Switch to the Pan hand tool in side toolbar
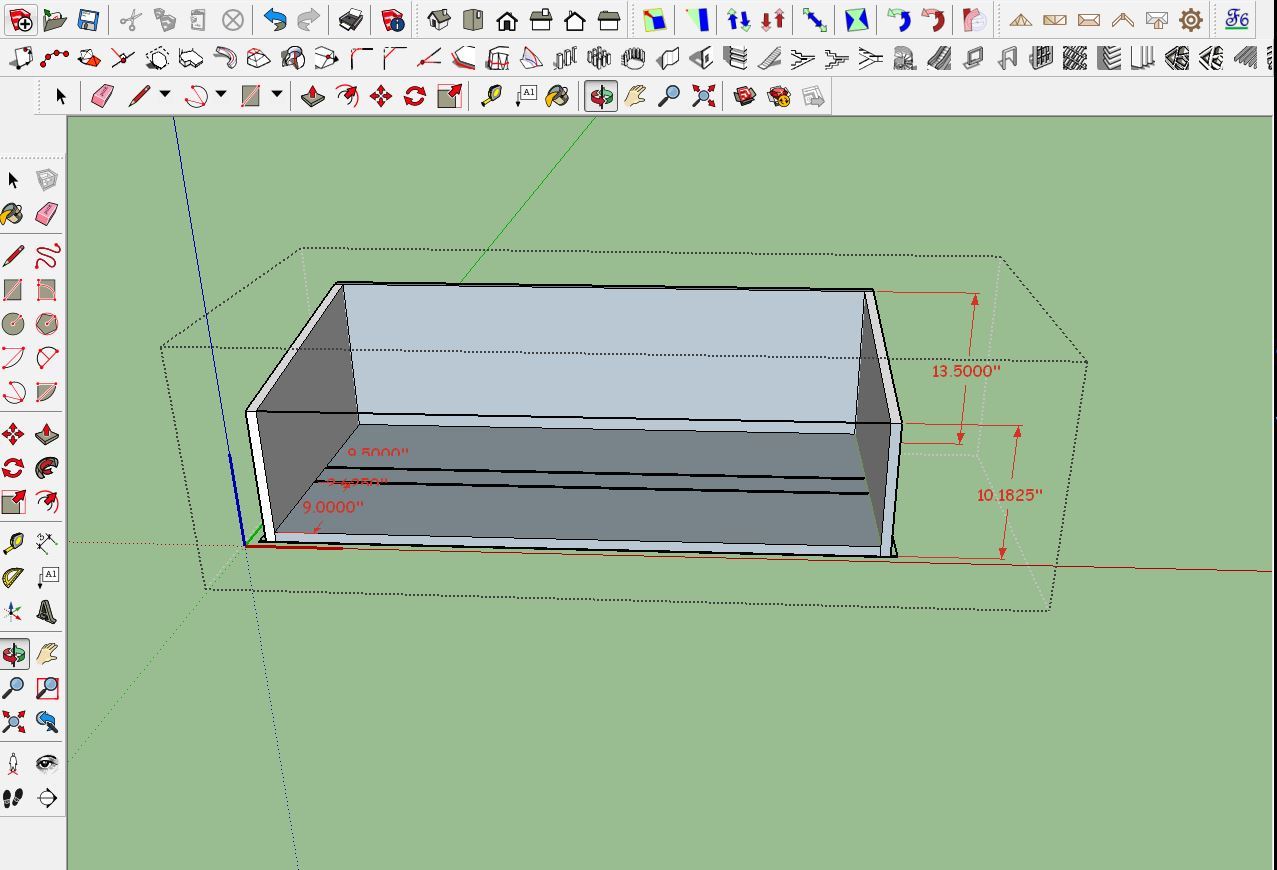This screenshot has width=1277, height=870. coord(47,654)
